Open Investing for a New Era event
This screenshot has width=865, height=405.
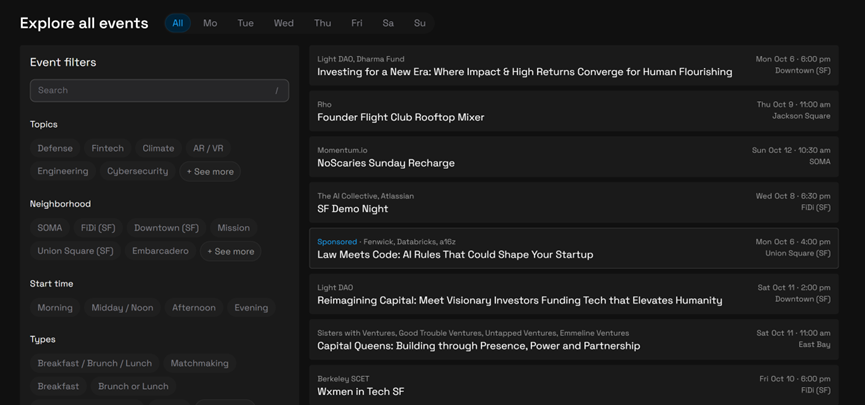coord(574,66)
